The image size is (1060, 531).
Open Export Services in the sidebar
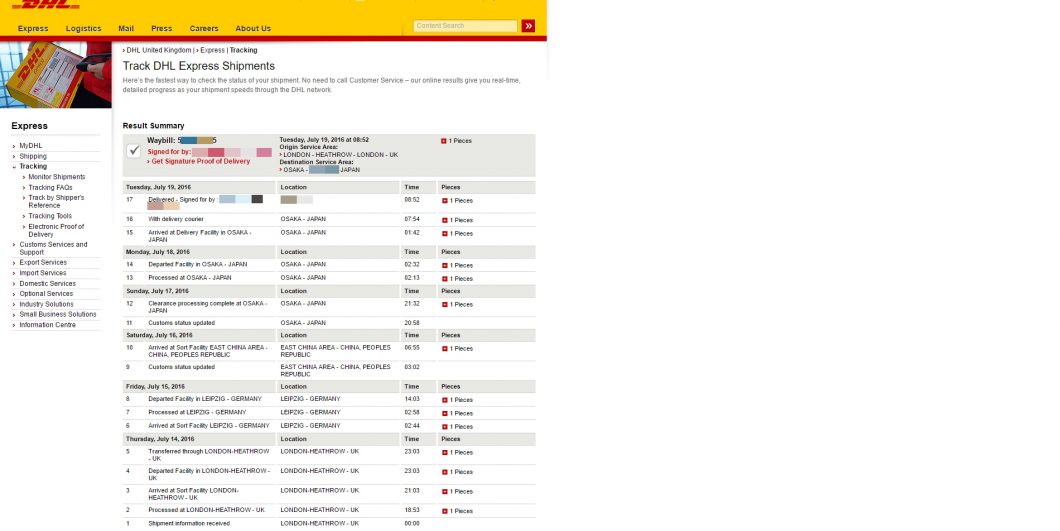43,262
